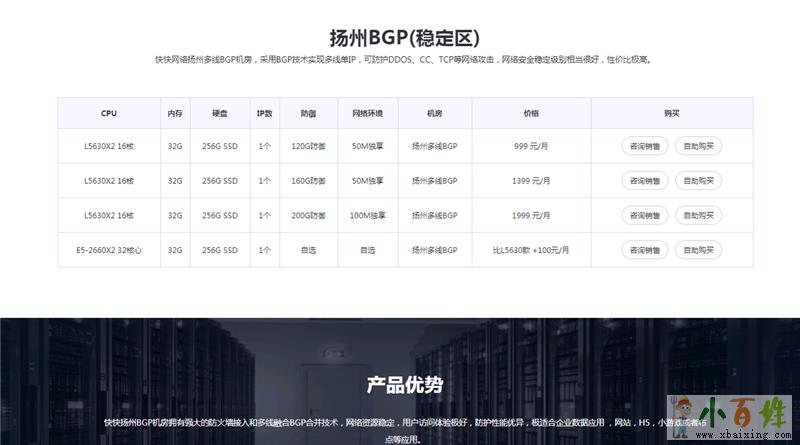Click 自助购买 for the 999 元/月 plan
Image resolution: width=800 pixels, height=445 pixels.
[x=698, y=146]
